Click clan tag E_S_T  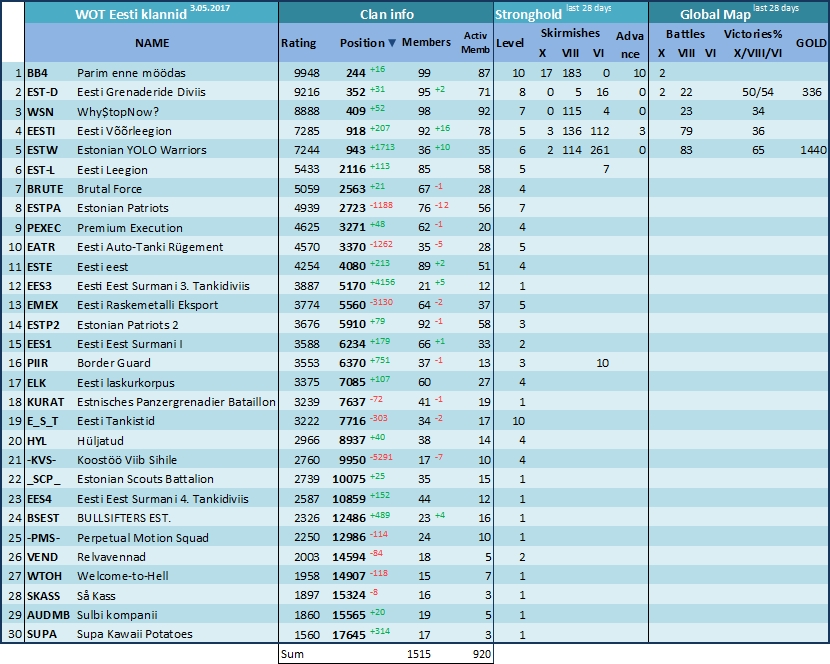[42, 421]
